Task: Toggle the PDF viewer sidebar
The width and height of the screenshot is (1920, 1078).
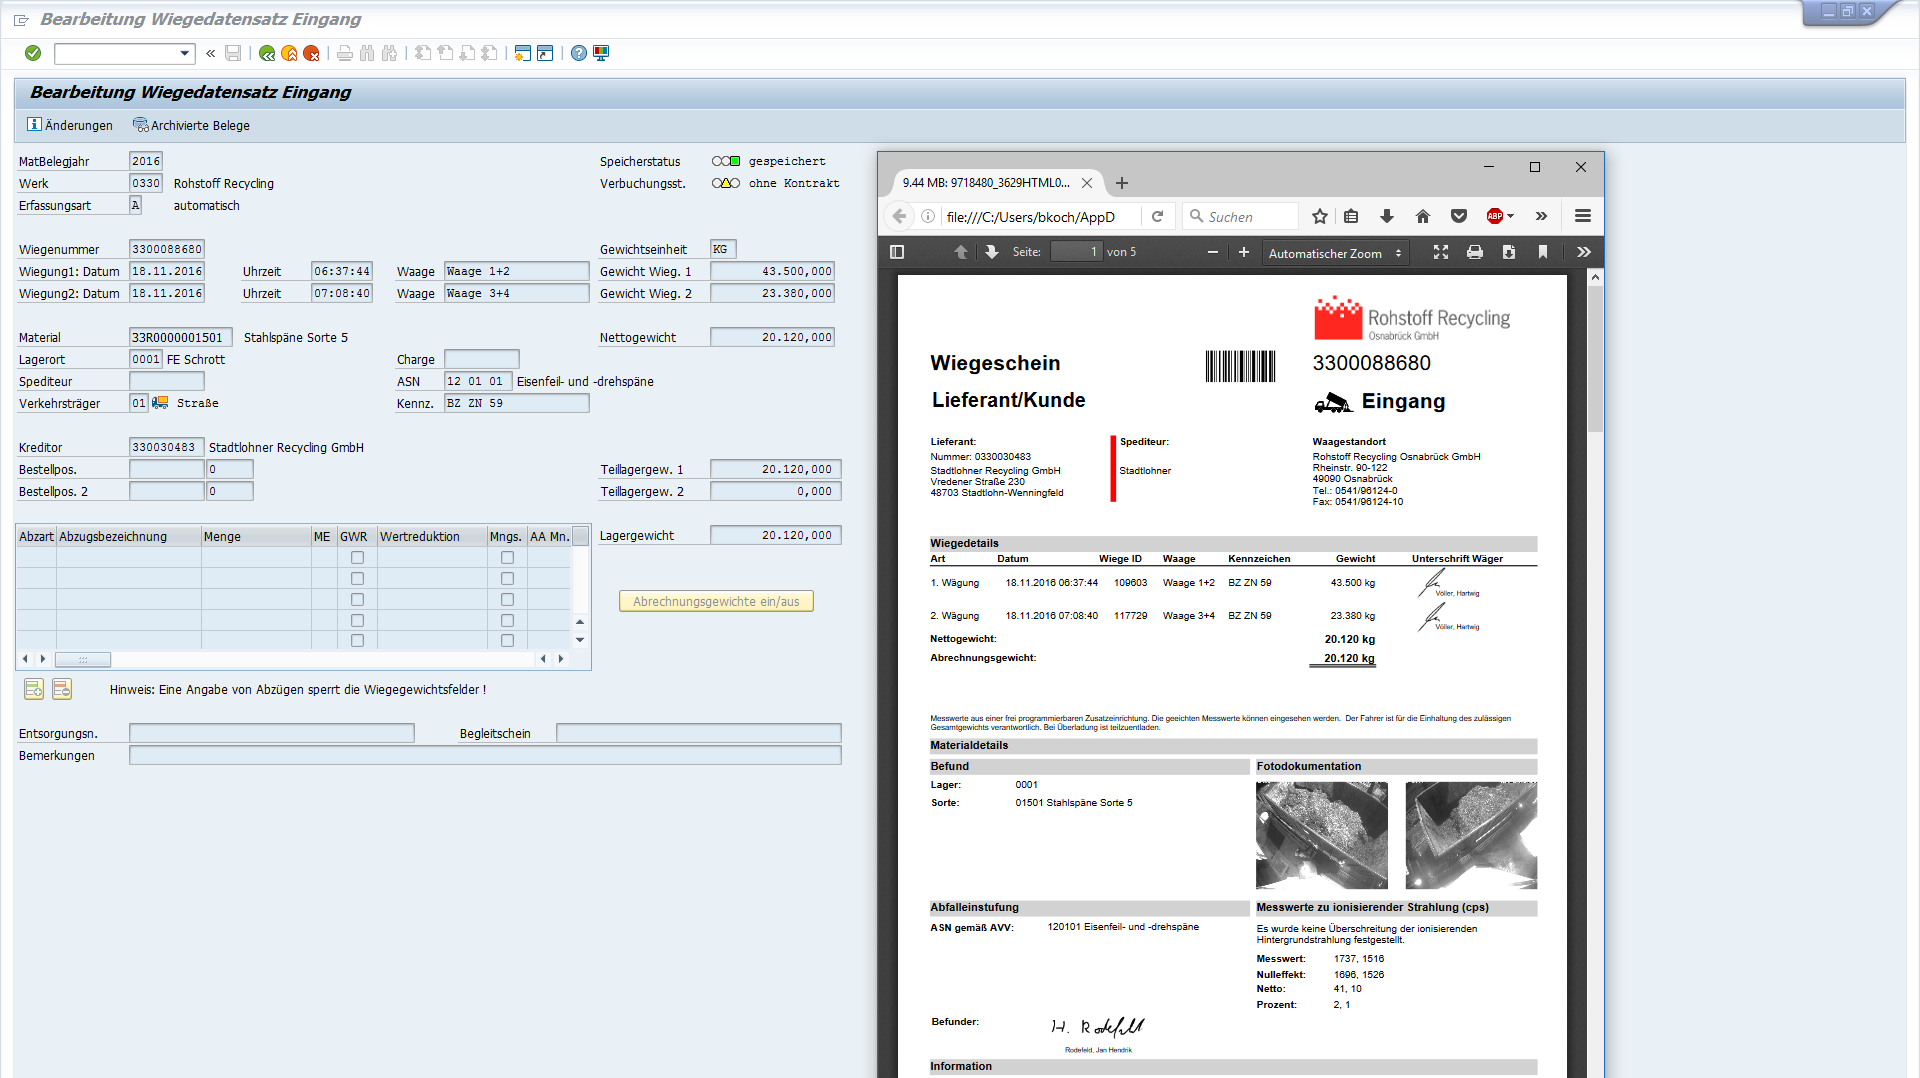Action: pyautogui.click(x=897, y=252)
